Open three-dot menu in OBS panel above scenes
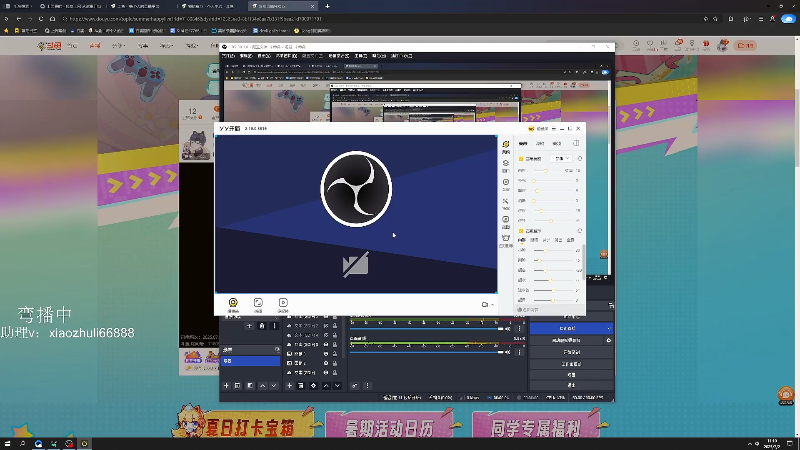800x450 pixels. [274, 326]
